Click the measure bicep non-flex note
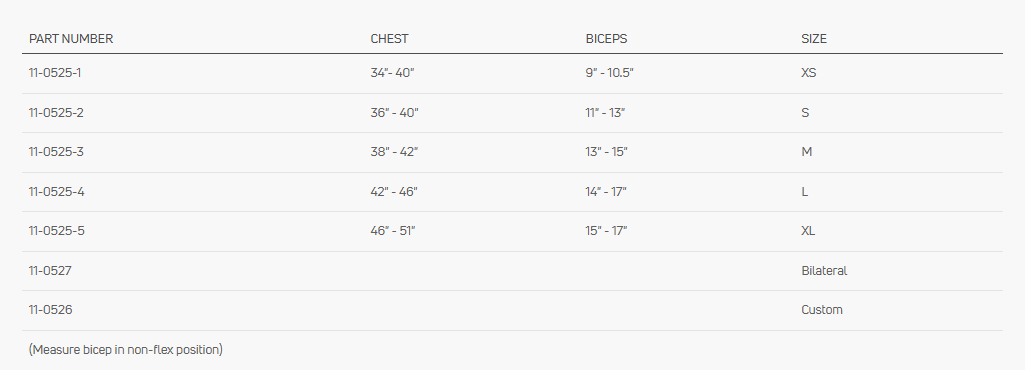This screenshot has width=1025, height=370. (126, 349)
